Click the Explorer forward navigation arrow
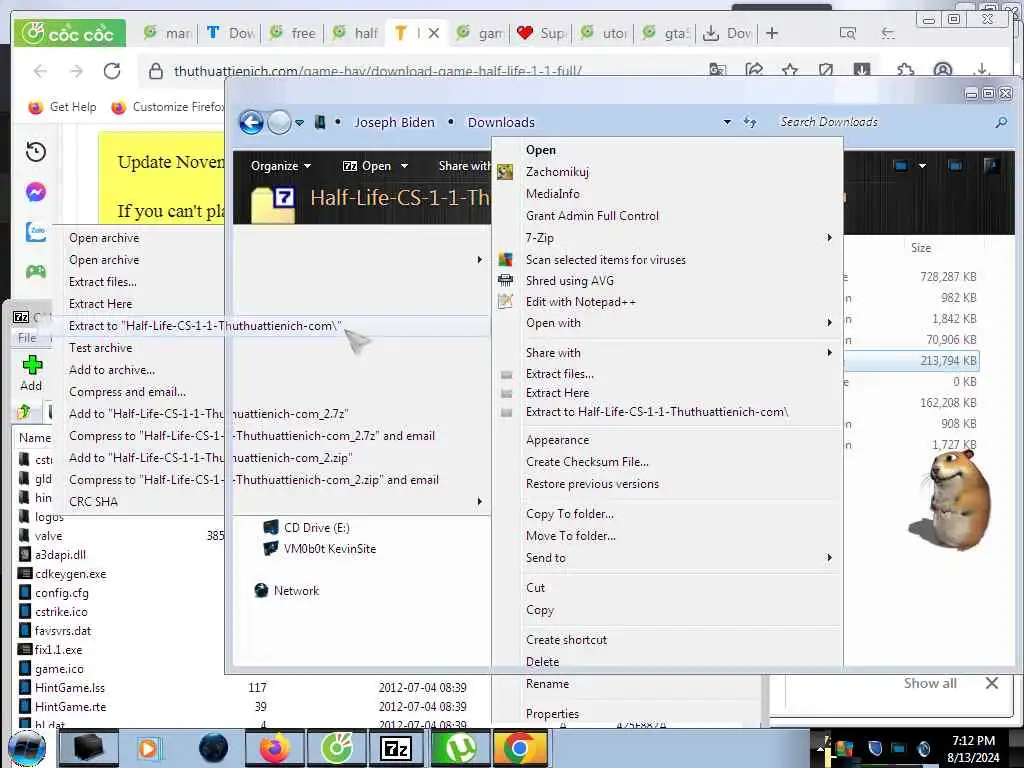1024x768 pixels. coord(280,122)
